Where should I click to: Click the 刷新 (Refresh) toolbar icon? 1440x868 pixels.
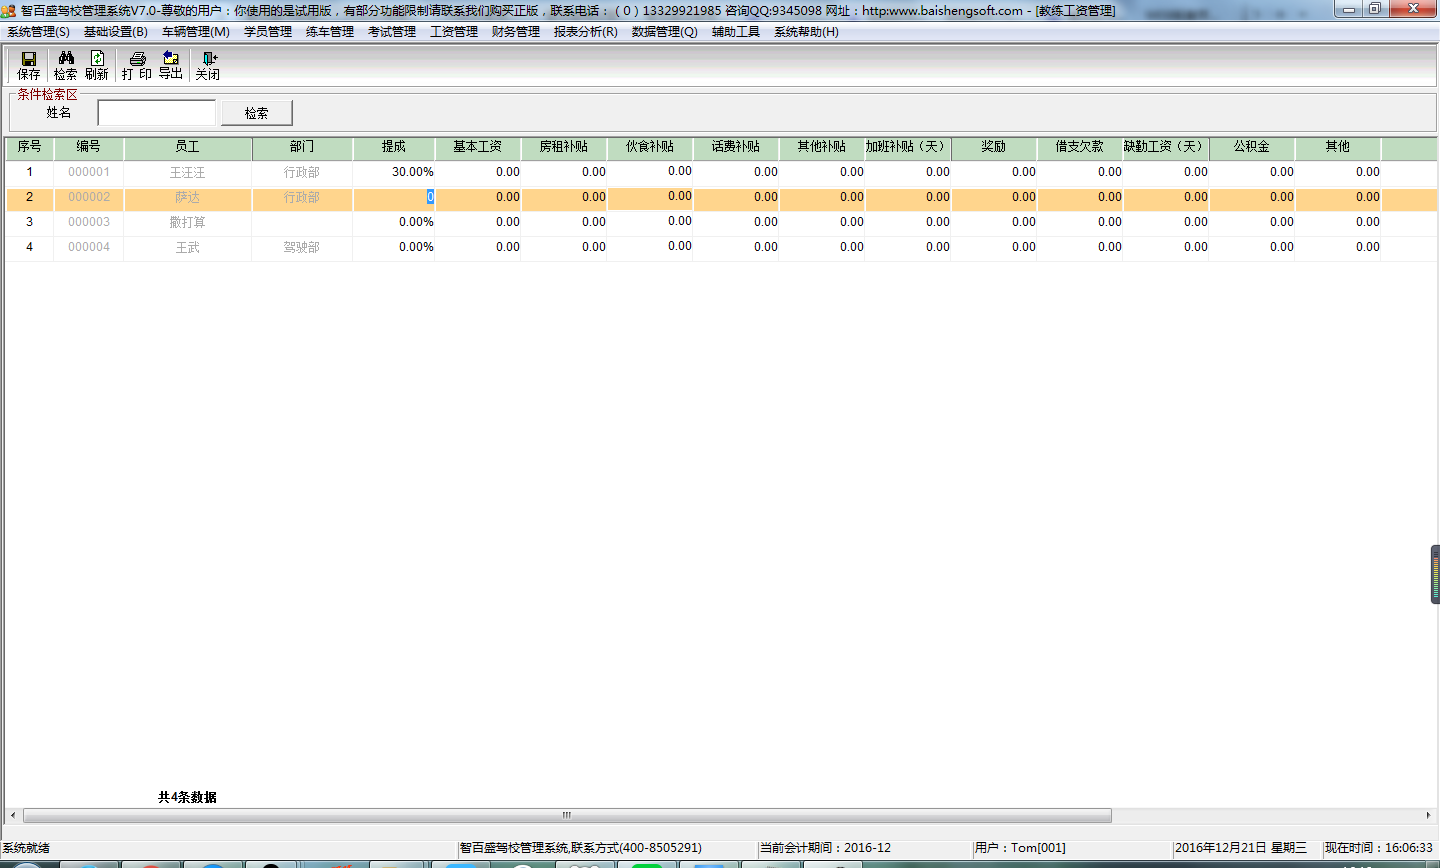pyautogui.click(x=97, y=66)
